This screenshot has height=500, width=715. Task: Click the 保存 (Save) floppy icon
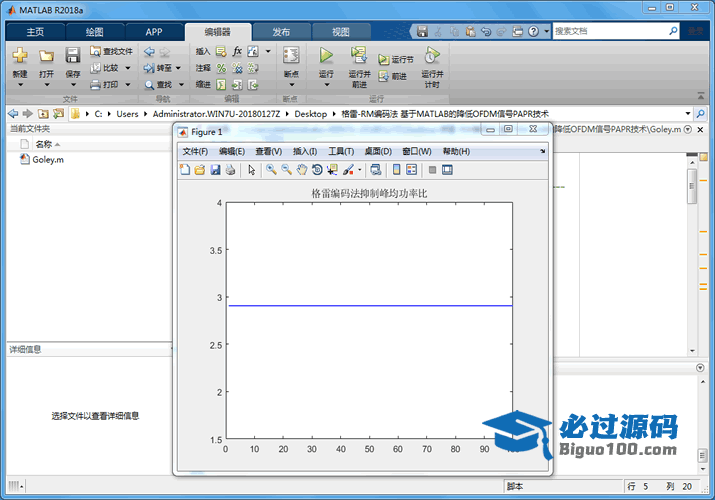pos(73,55)
